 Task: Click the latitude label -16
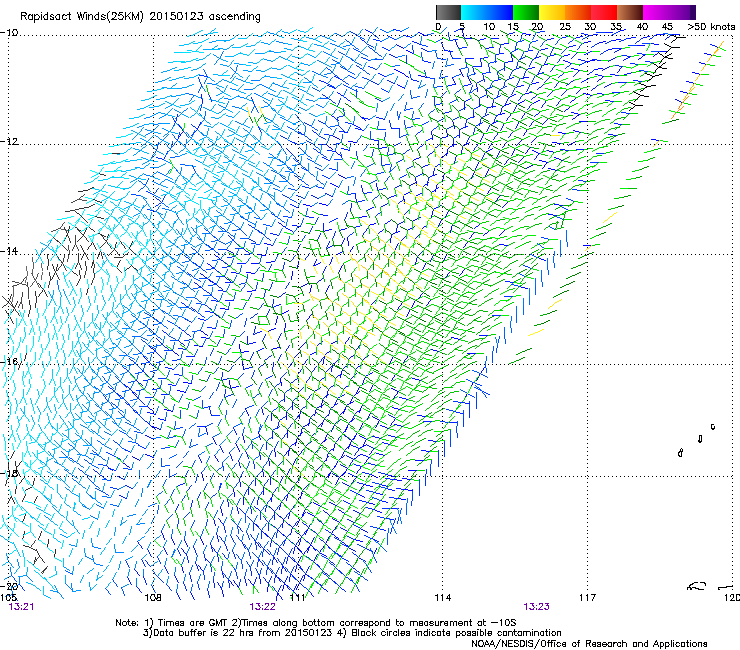point(9,362)
